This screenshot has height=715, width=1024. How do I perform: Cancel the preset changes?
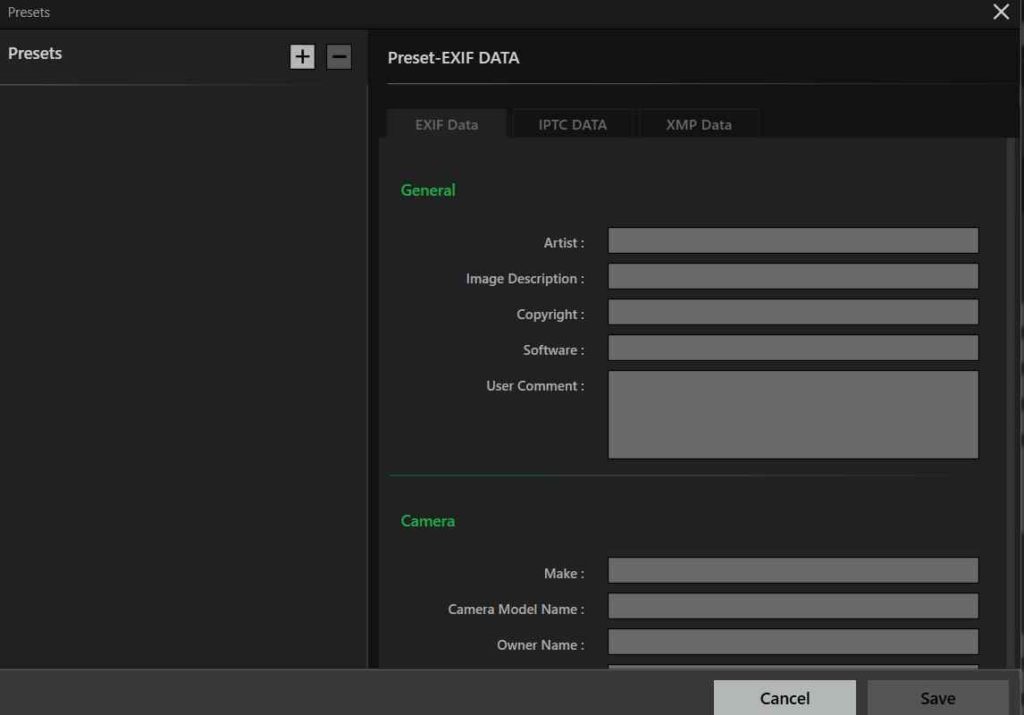(x=784, y=698)
